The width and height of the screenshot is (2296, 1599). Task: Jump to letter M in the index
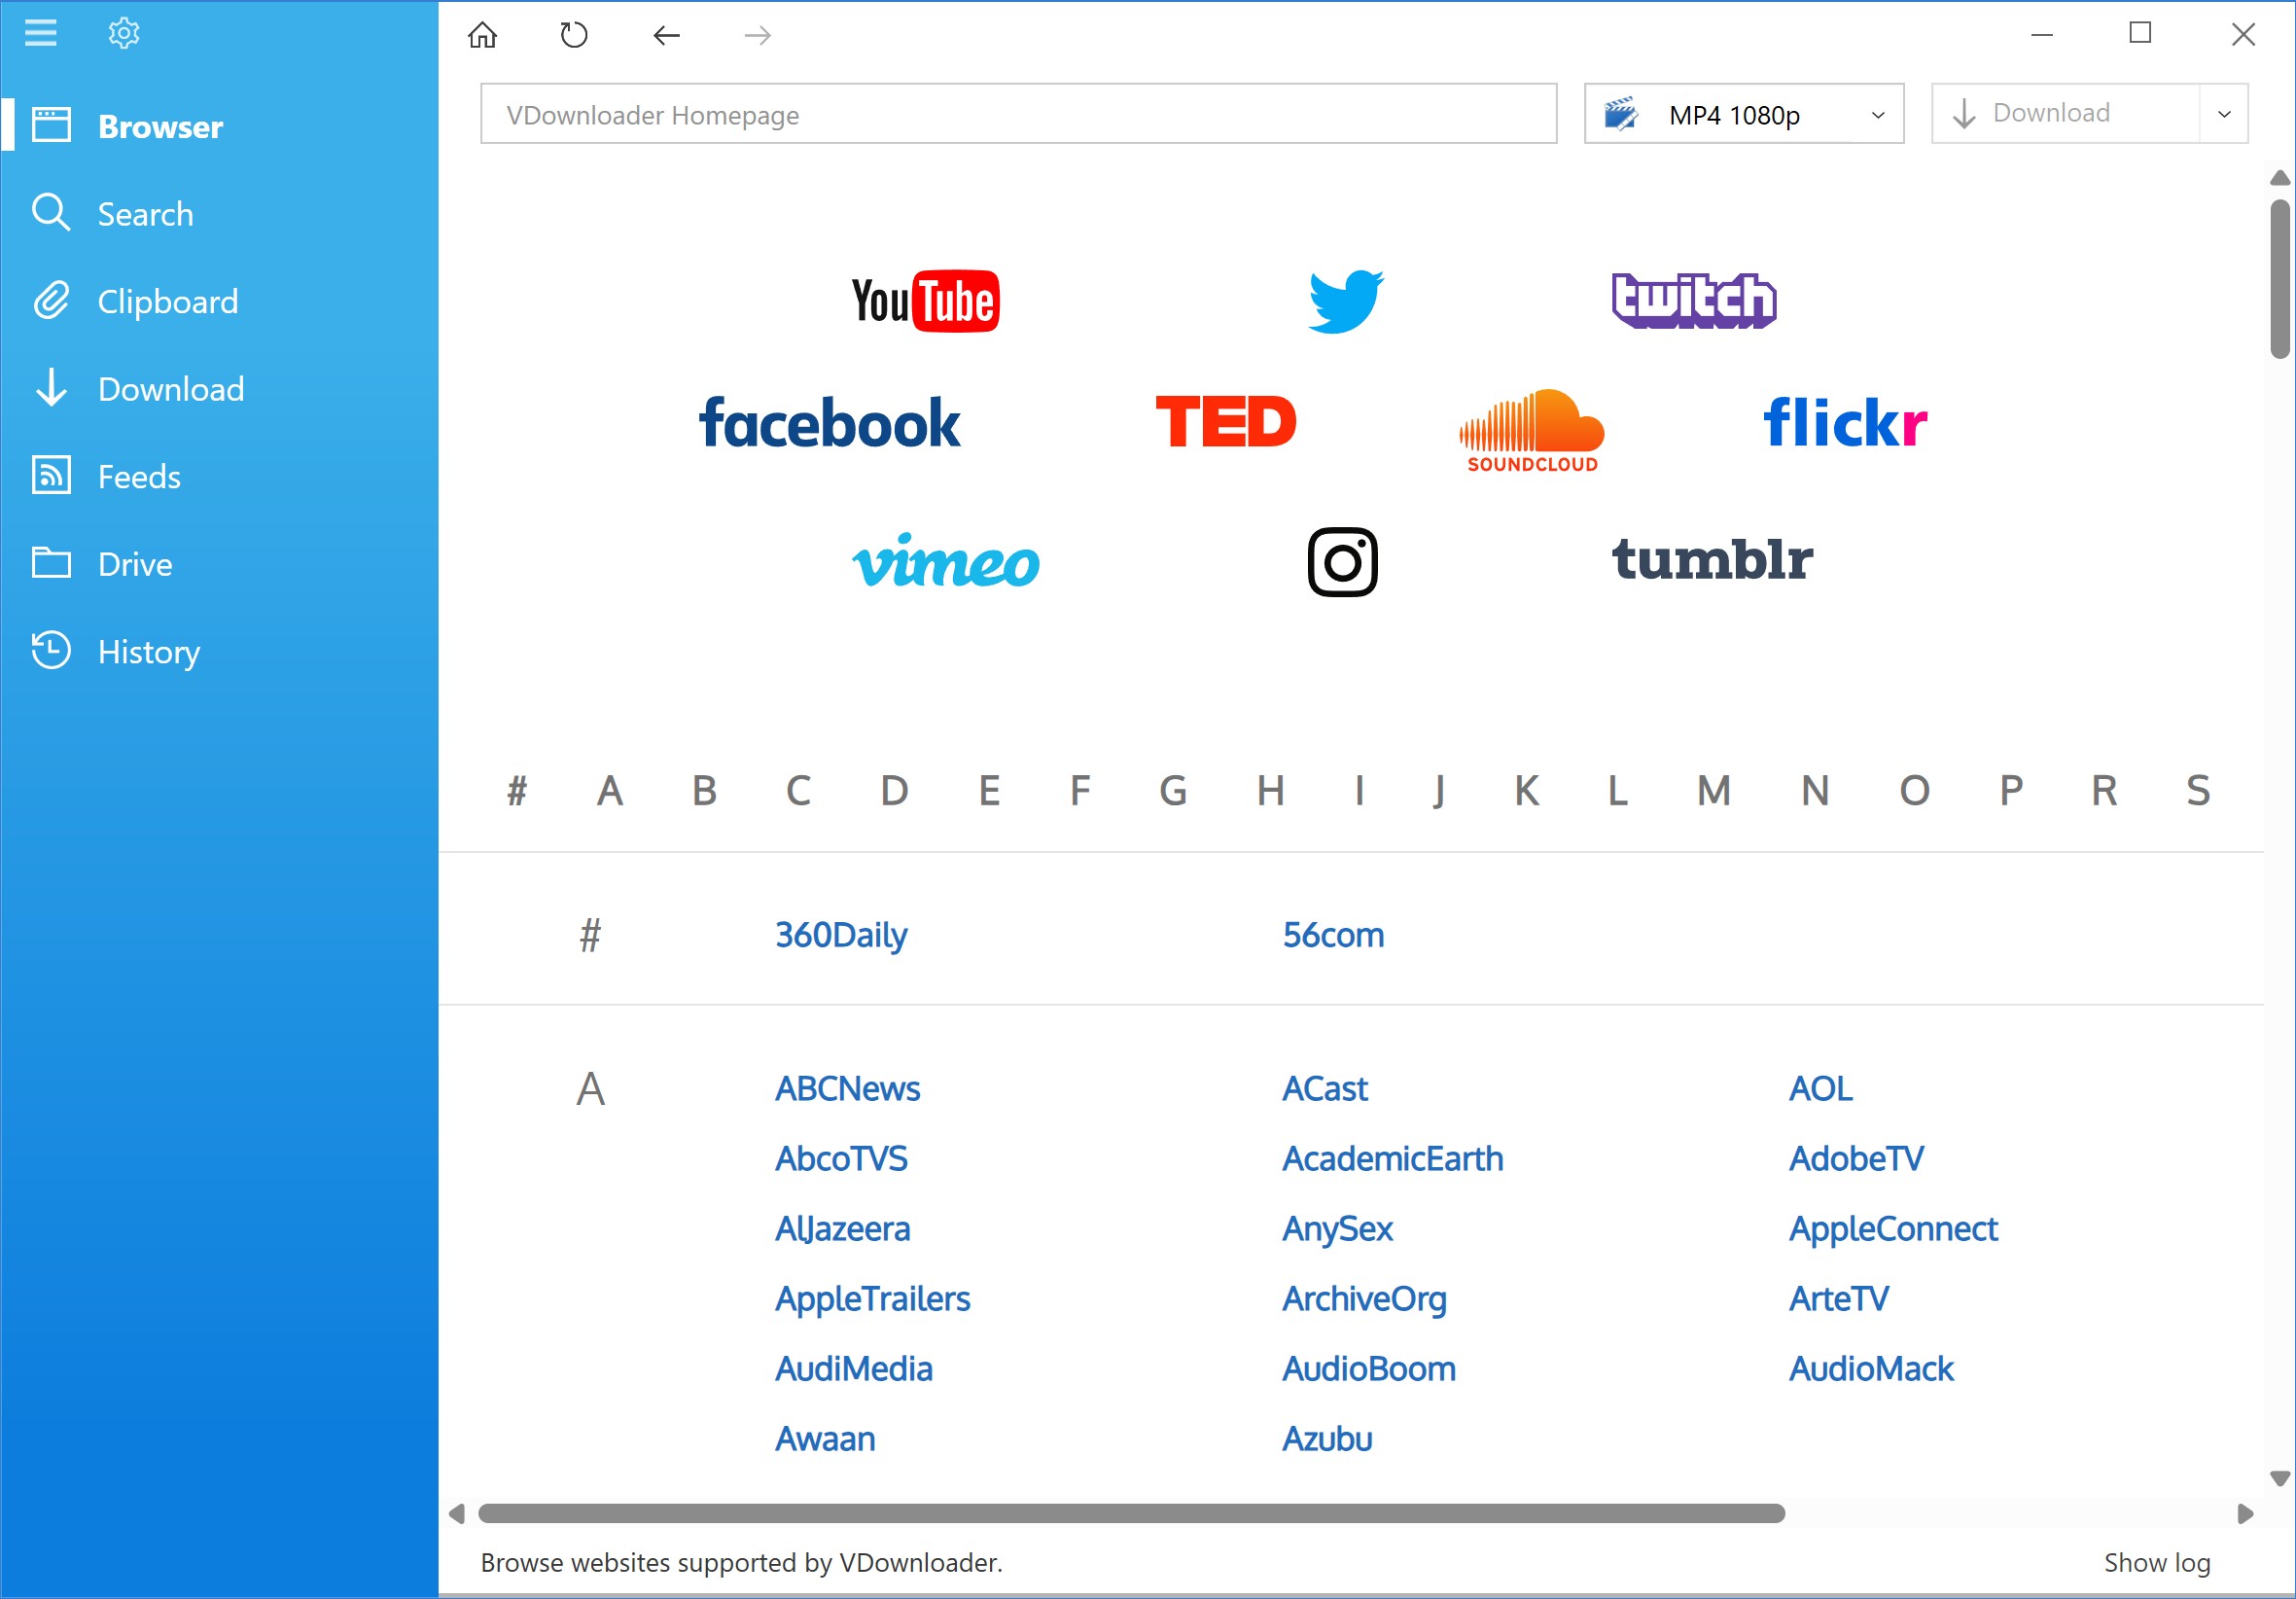[1713, 790]
